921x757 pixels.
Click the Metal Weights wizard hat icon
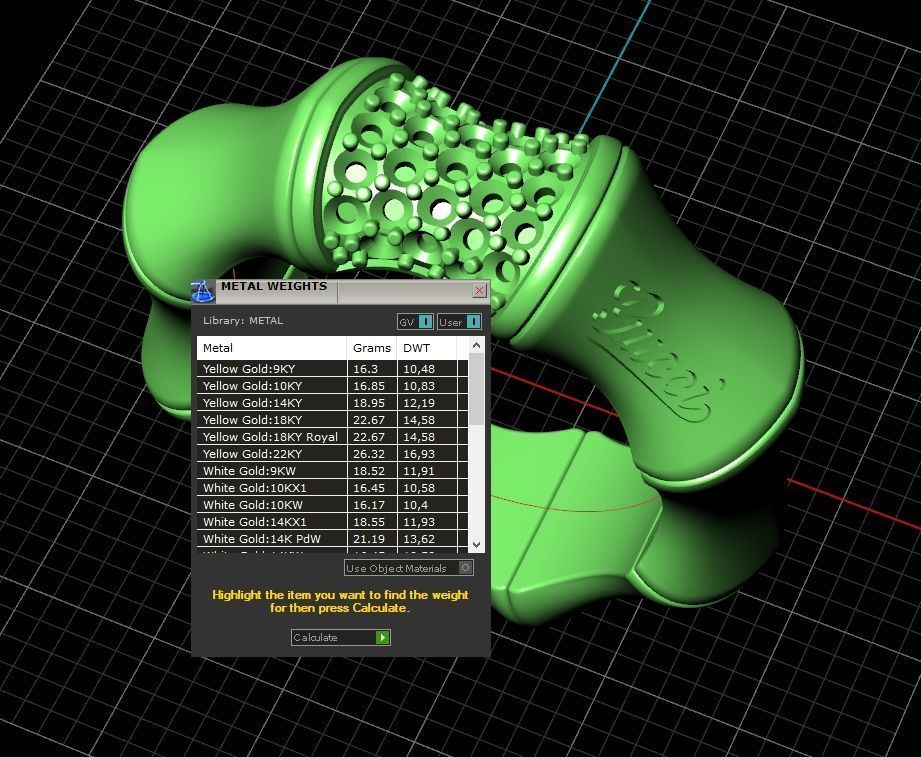pyautogui.click(x=203, y=292)
